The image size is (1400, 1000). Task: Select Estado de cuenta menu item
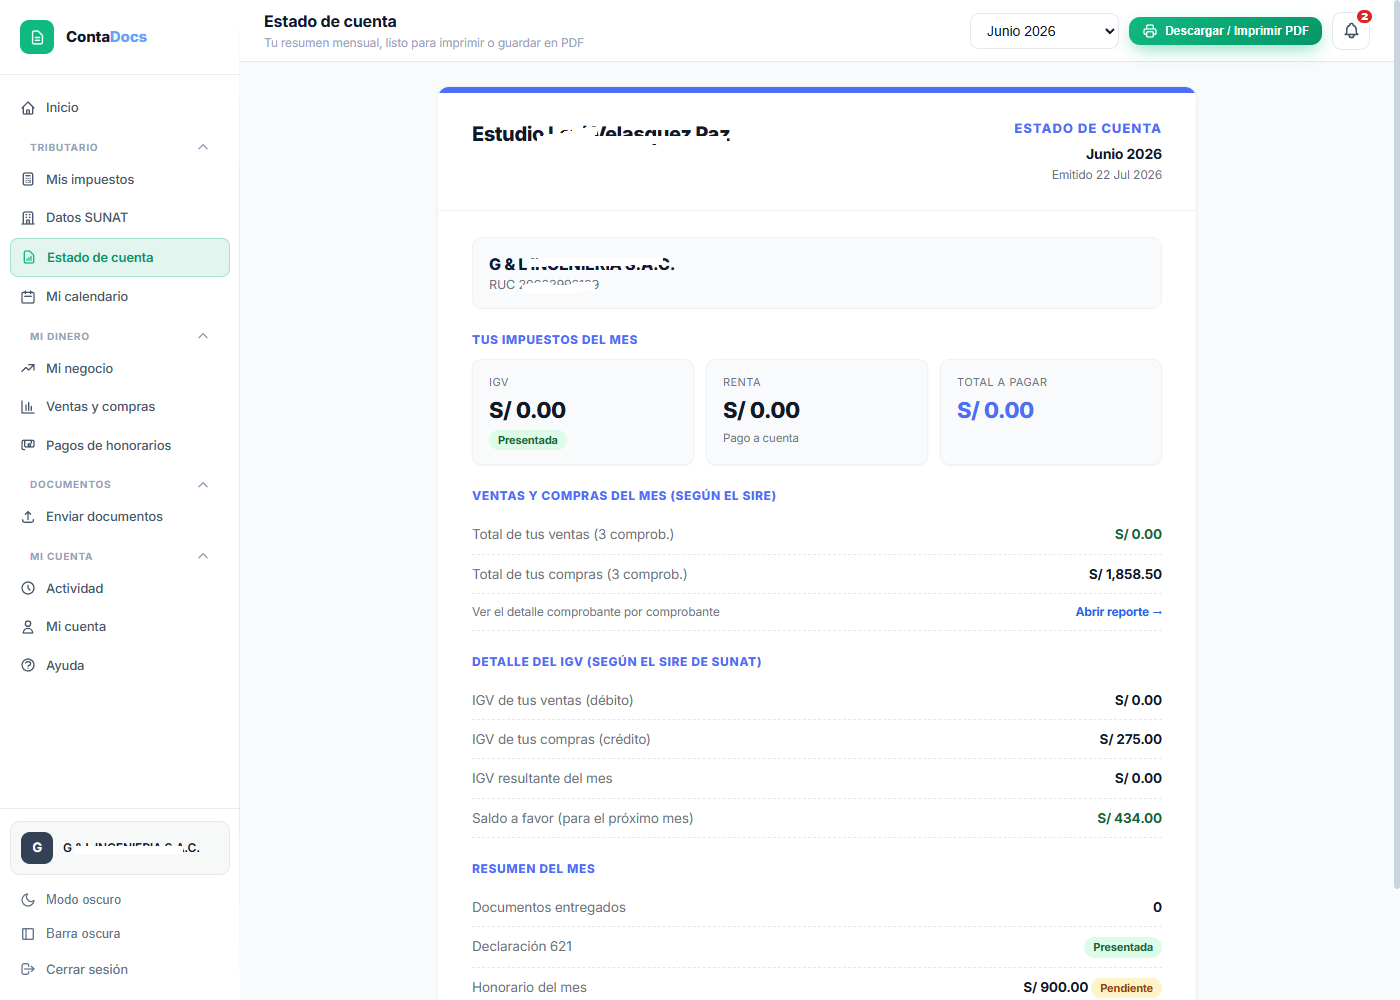click(120, 258)
